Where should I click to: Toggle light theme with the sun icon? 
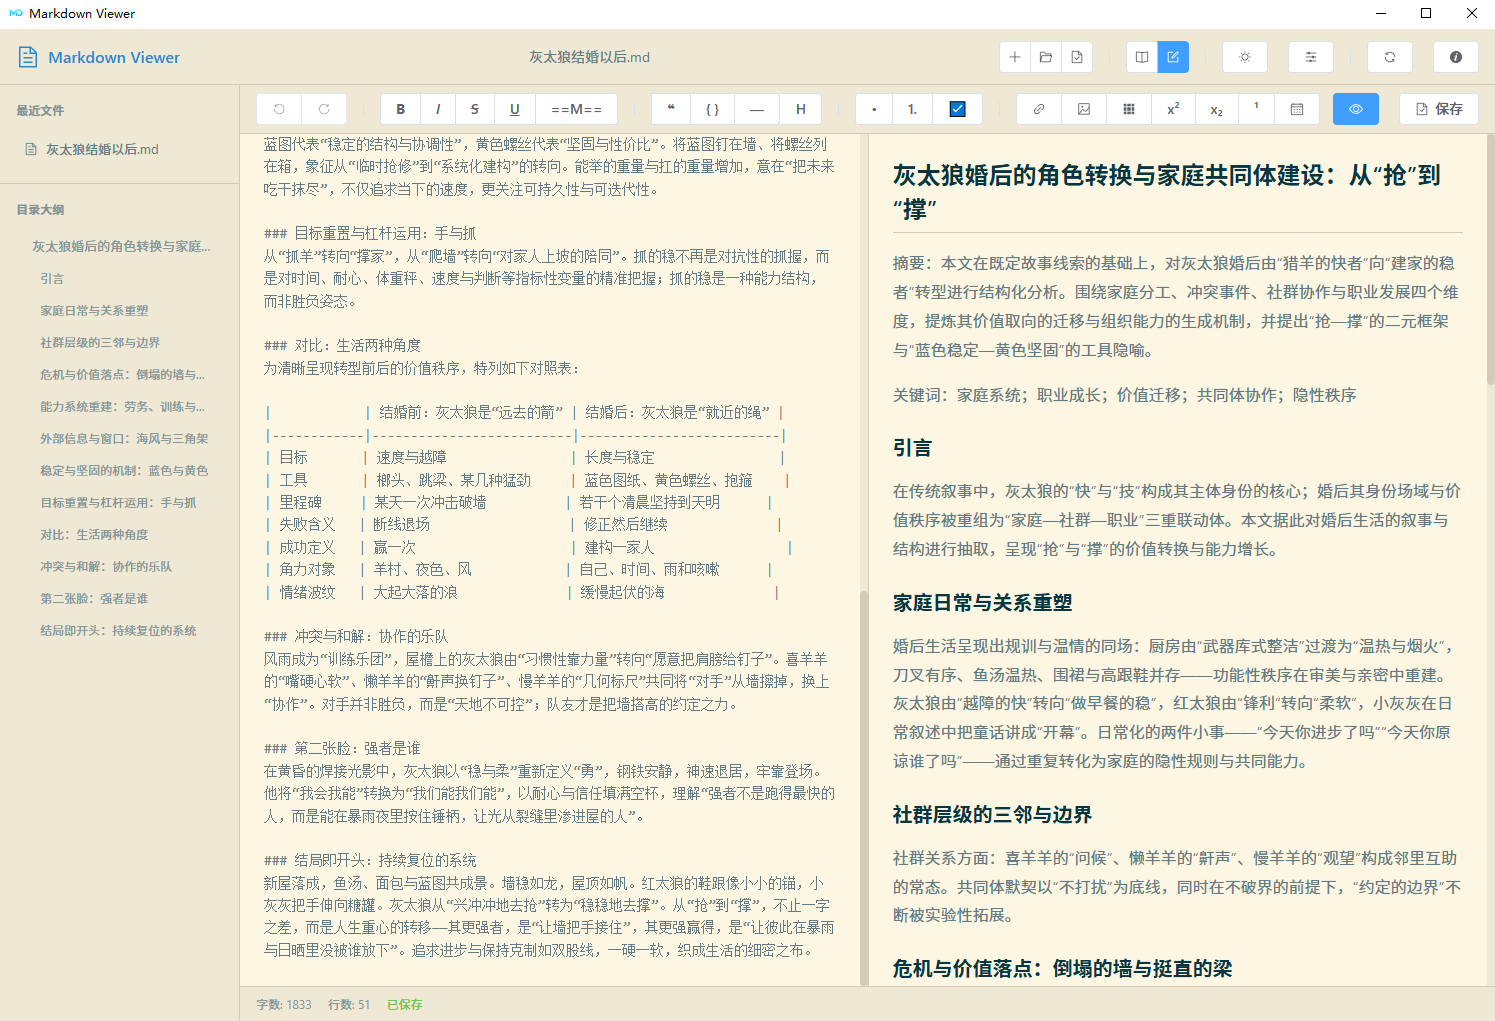tap(1245, 57)
